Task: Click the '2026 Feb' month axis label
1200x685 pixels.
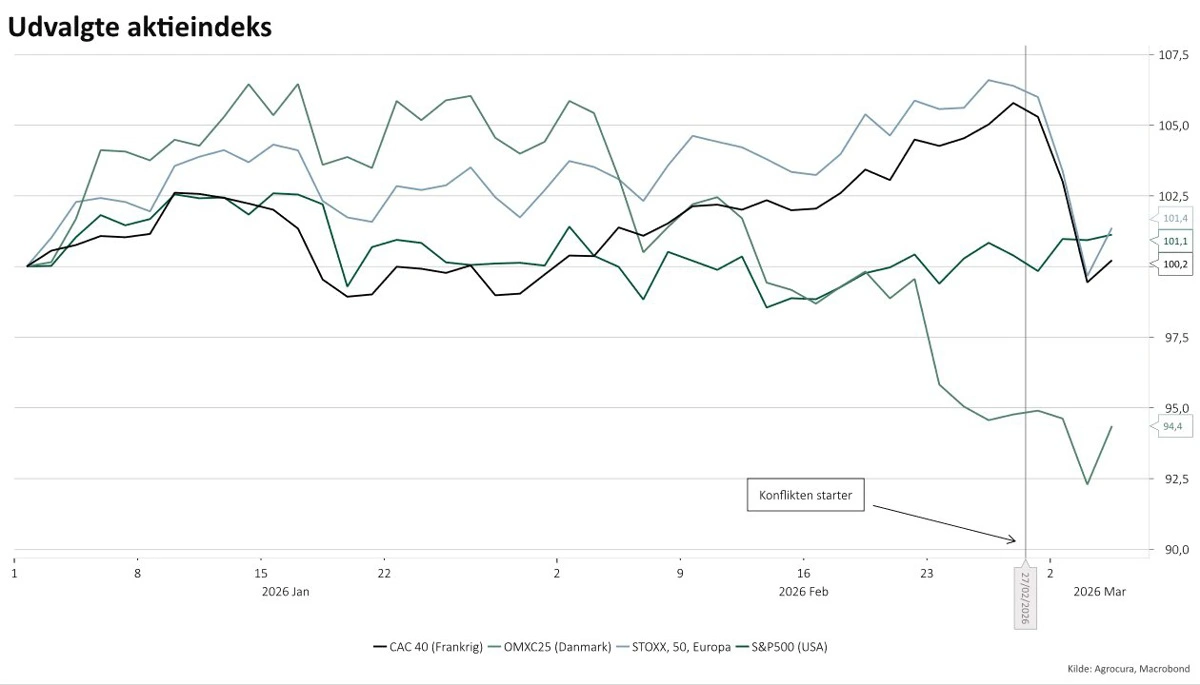Action: [803, 592]
